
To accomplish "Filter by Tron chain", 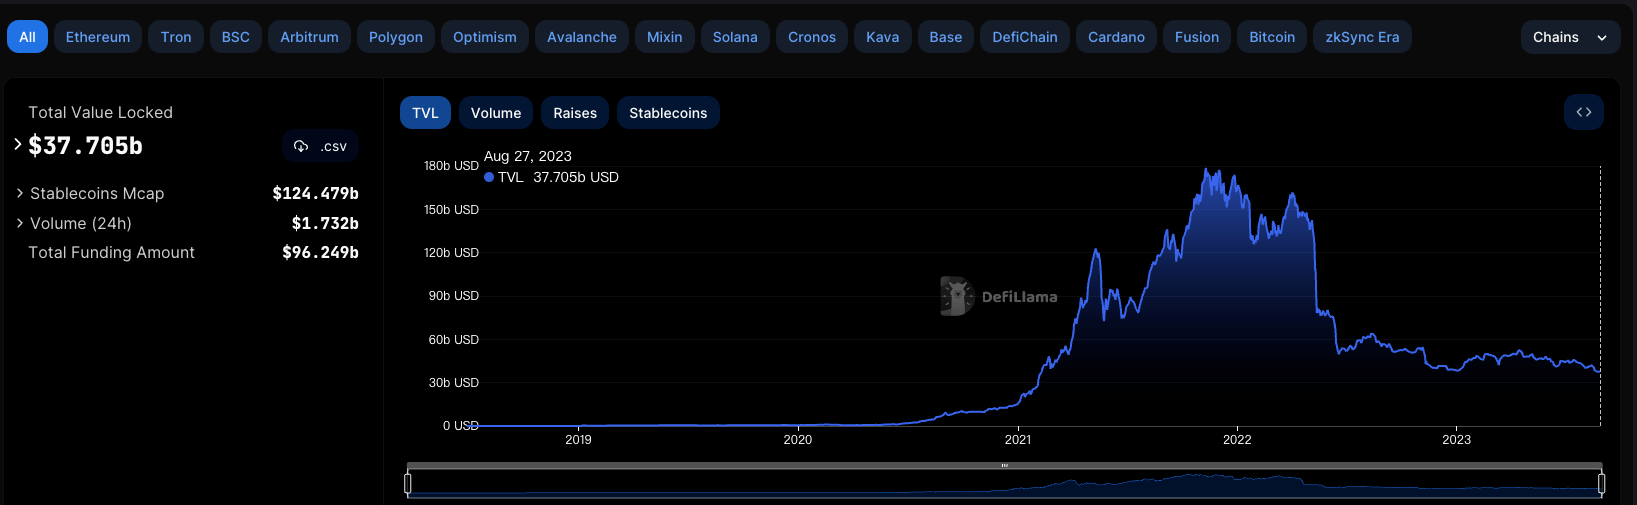I will click(x=176, y=37).
